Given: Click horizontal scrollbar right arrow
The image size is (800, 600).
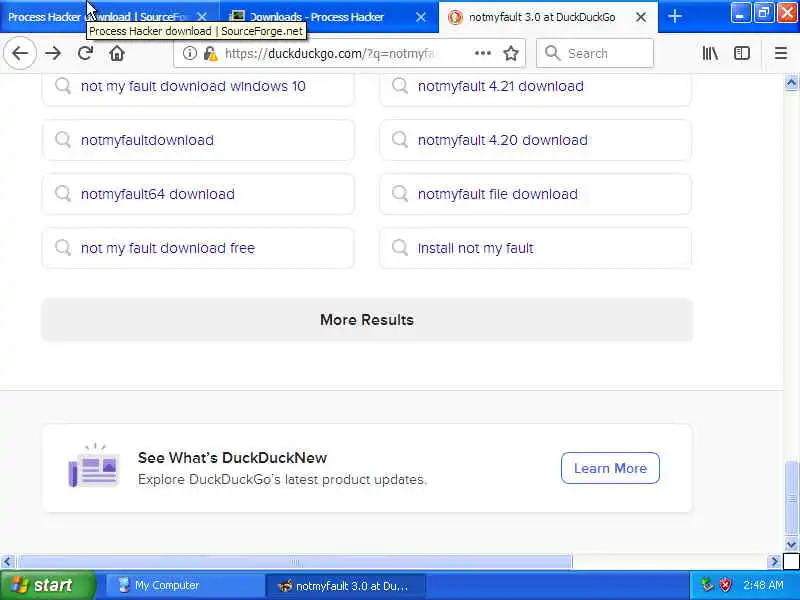Looking at the screenshot, I should pyautogui.click(x=774, y=562).
